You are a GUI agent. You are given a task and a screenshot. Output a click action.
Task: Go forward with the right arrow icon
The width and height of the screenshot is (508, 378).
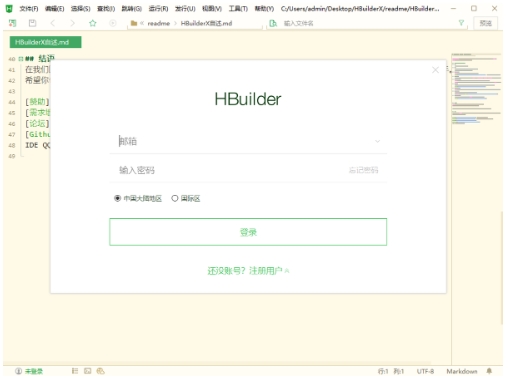pyautogui.click(x=72, y=23)
